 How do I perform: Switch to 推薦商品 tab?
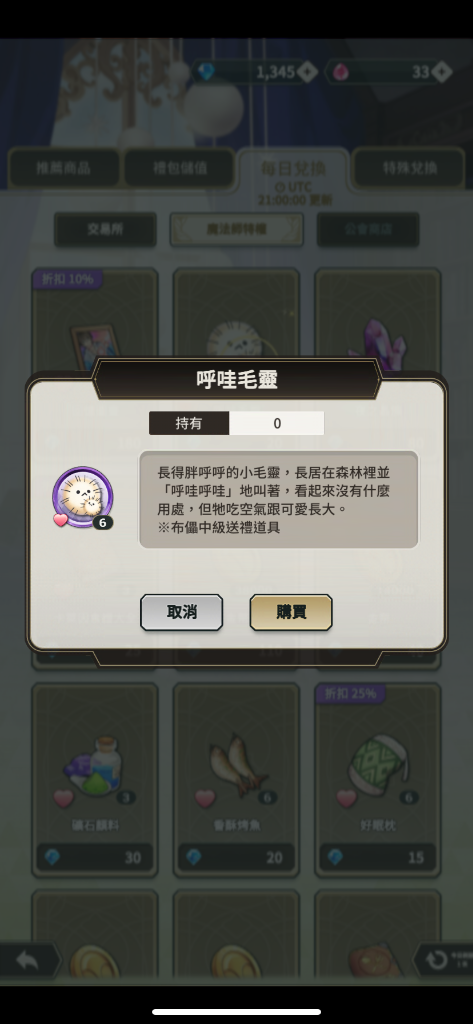(x=64, y=168)
